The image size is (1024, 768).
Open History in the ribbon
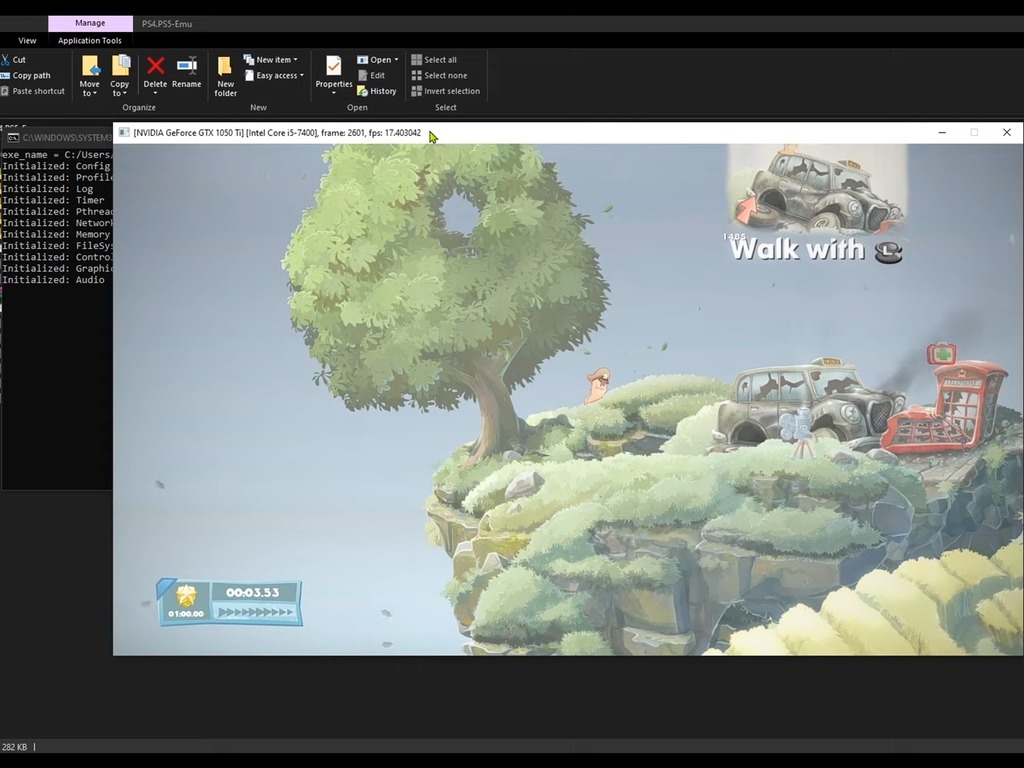coord(377,91)
